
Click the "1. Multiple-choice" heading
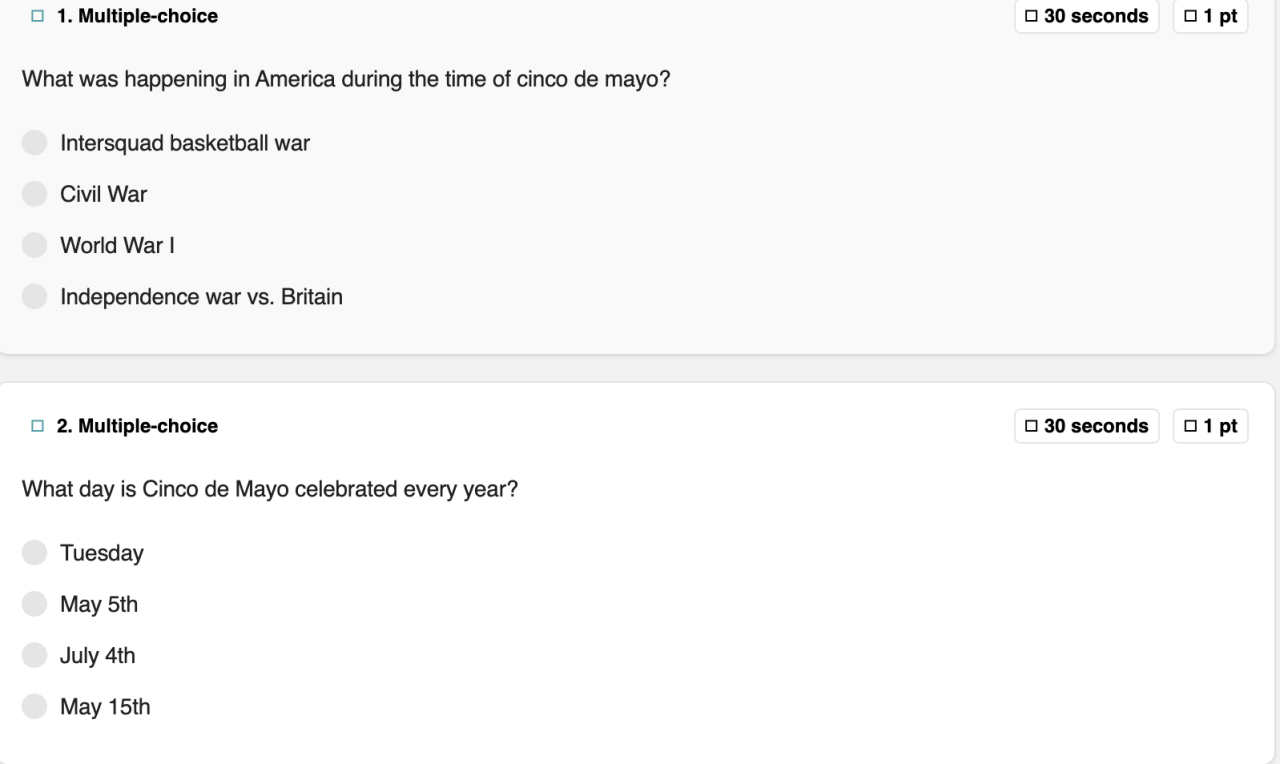click(137, 16)
